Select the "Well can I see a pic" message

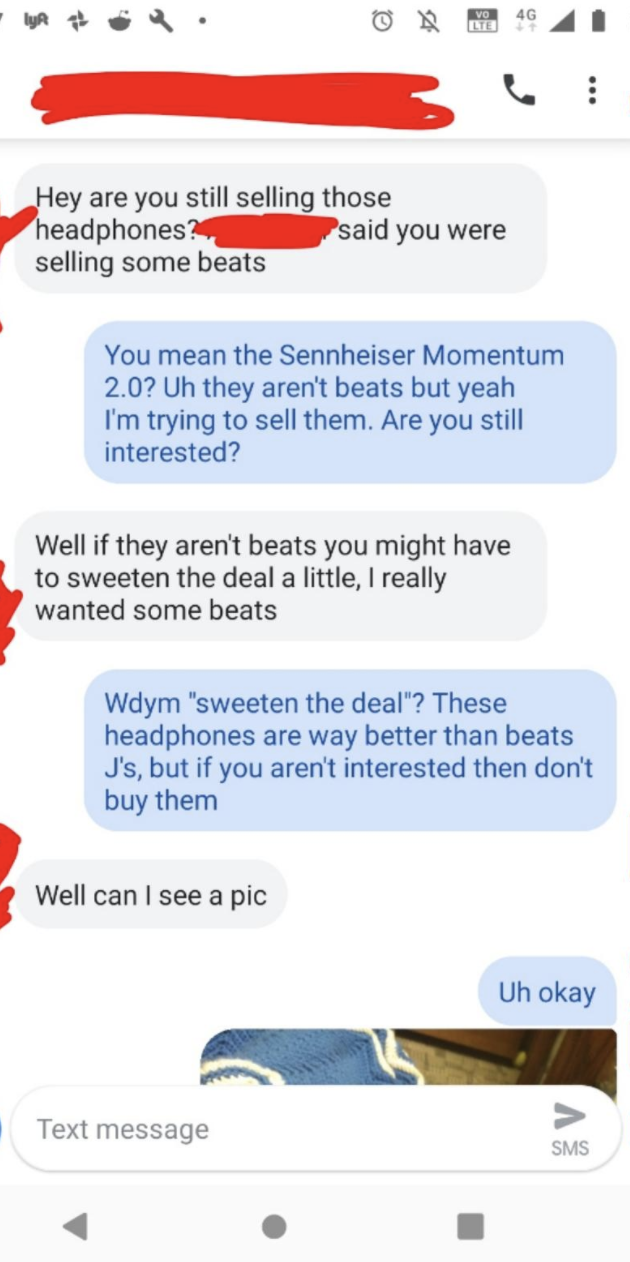pyautogui.click(x=151, y=894)
